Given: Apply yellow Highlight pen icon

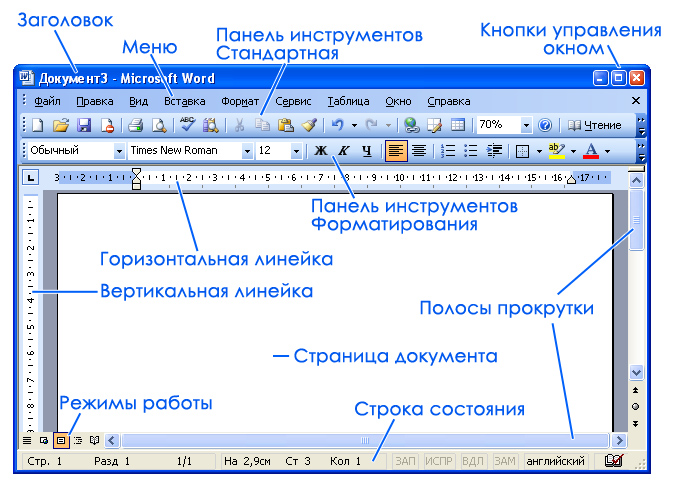Looking at the screenshot, I should (x=557, y=151).
